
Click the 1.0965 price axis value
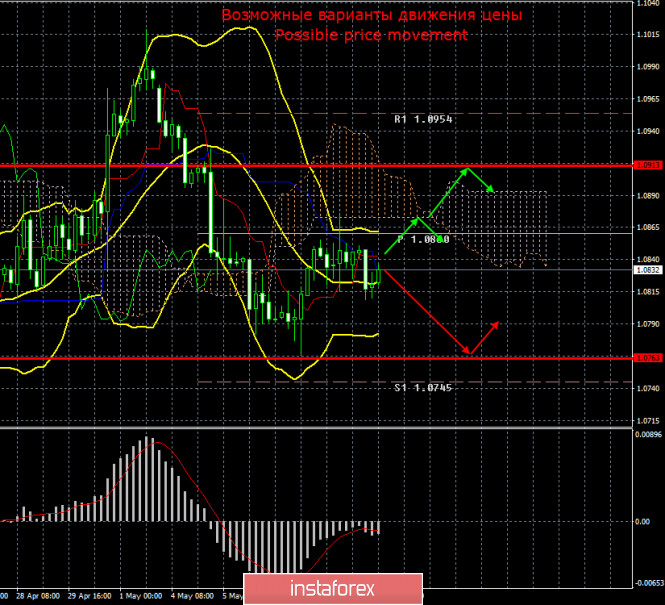pyautogui.click(x=648, y=99)
